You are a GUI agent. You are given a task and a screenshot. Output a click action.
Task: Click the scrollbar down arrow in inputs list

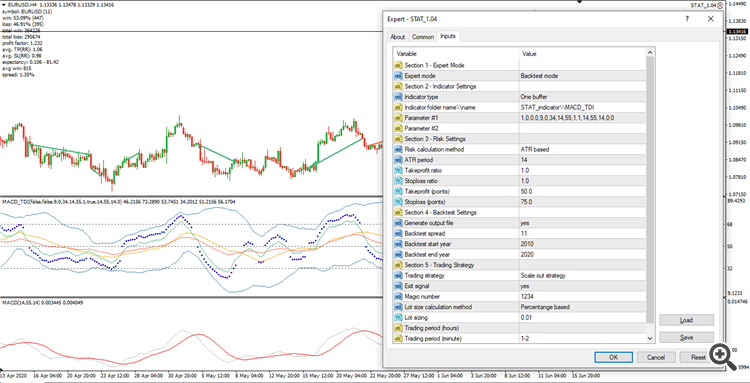[x=650, y=338]
